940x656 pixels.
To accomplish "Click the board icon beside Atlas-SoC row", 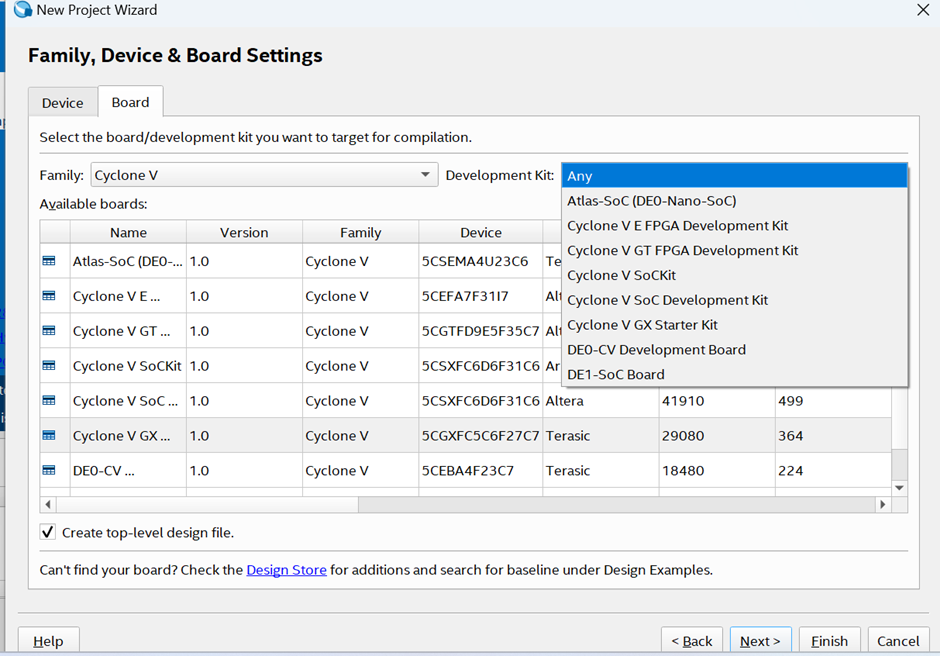I will point(49,261).
